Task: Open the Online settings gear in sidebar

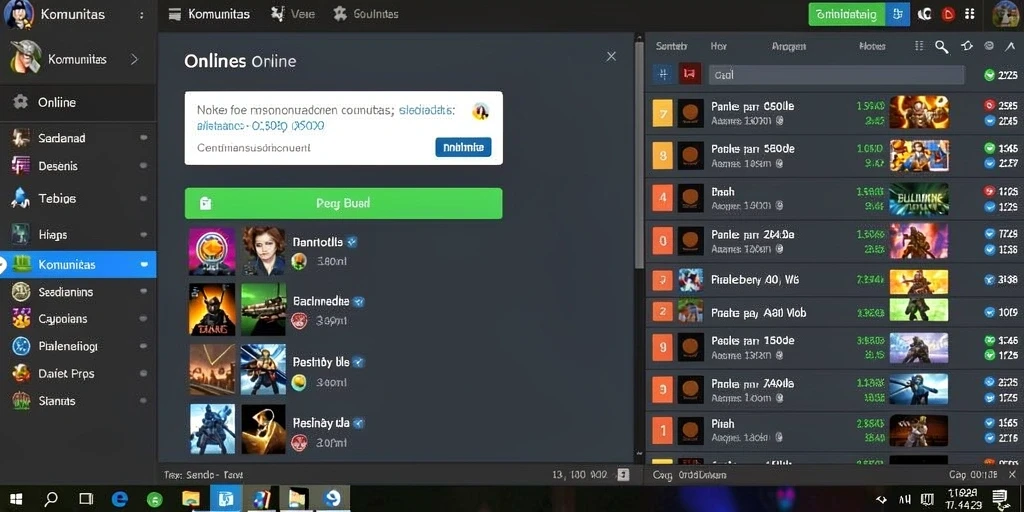Action: [21, 102]
